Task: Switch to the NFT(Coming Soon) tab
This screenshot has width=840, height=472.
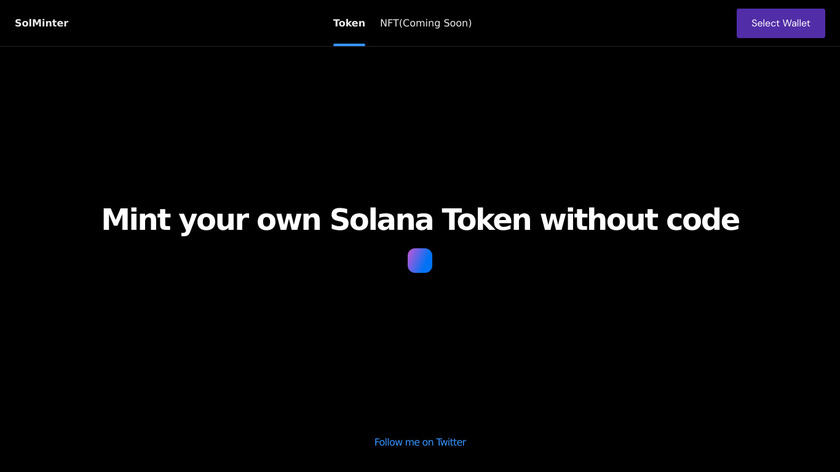Action: point(425,23)
